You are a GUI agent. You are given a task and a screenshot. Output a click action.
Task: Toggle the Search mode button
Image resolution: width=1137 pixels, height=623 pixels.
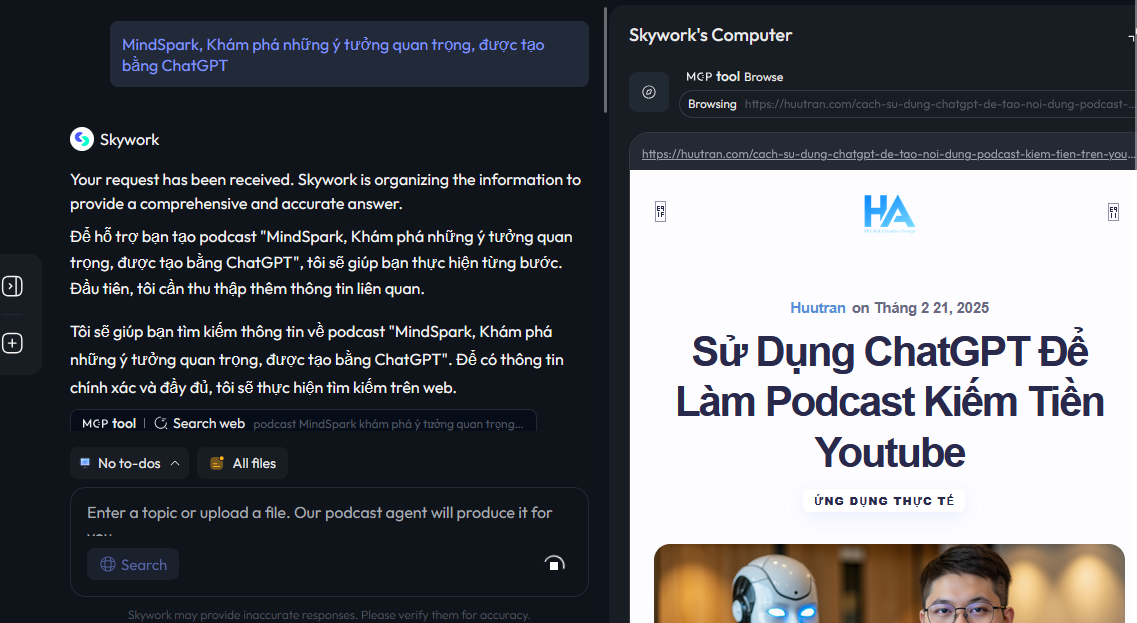coord(133,564)
